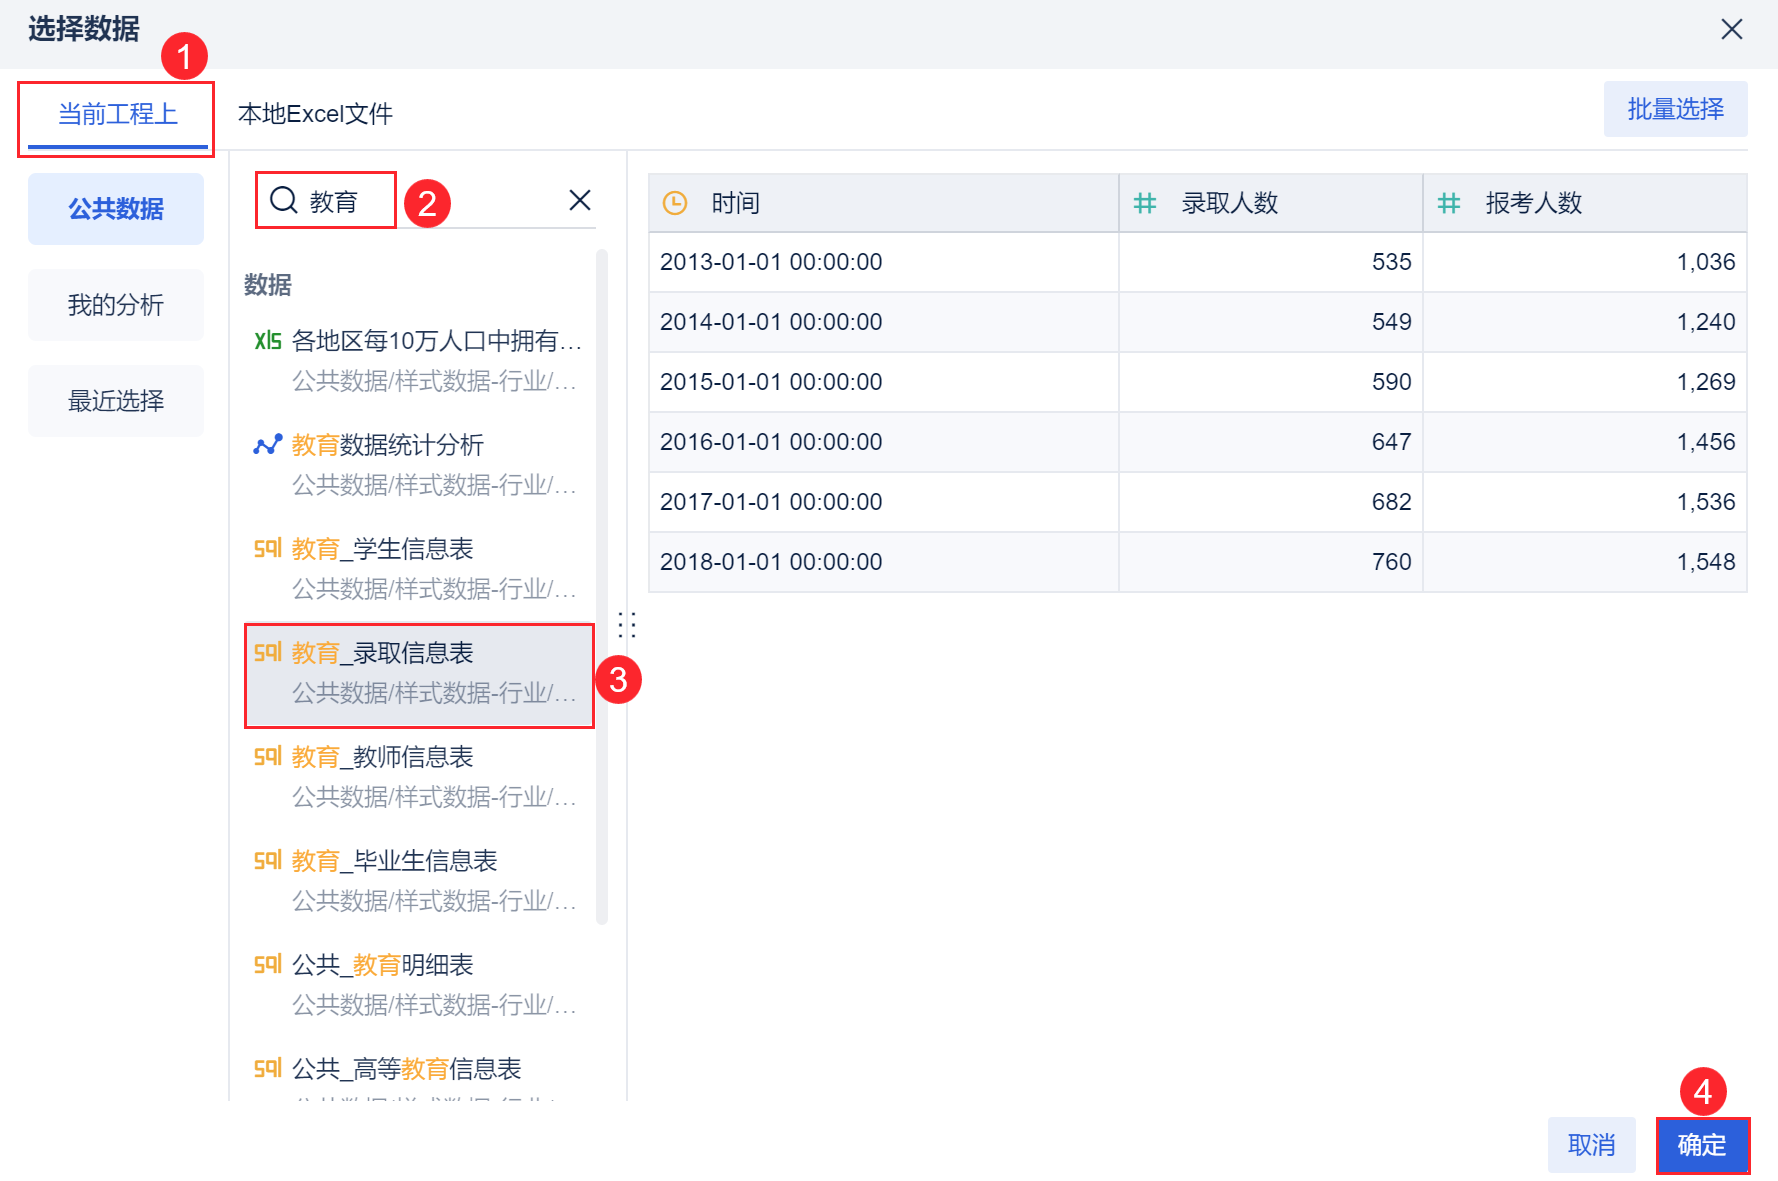
Task: Click the number icon beside 录取人数 column
Action: point(1144,203)
